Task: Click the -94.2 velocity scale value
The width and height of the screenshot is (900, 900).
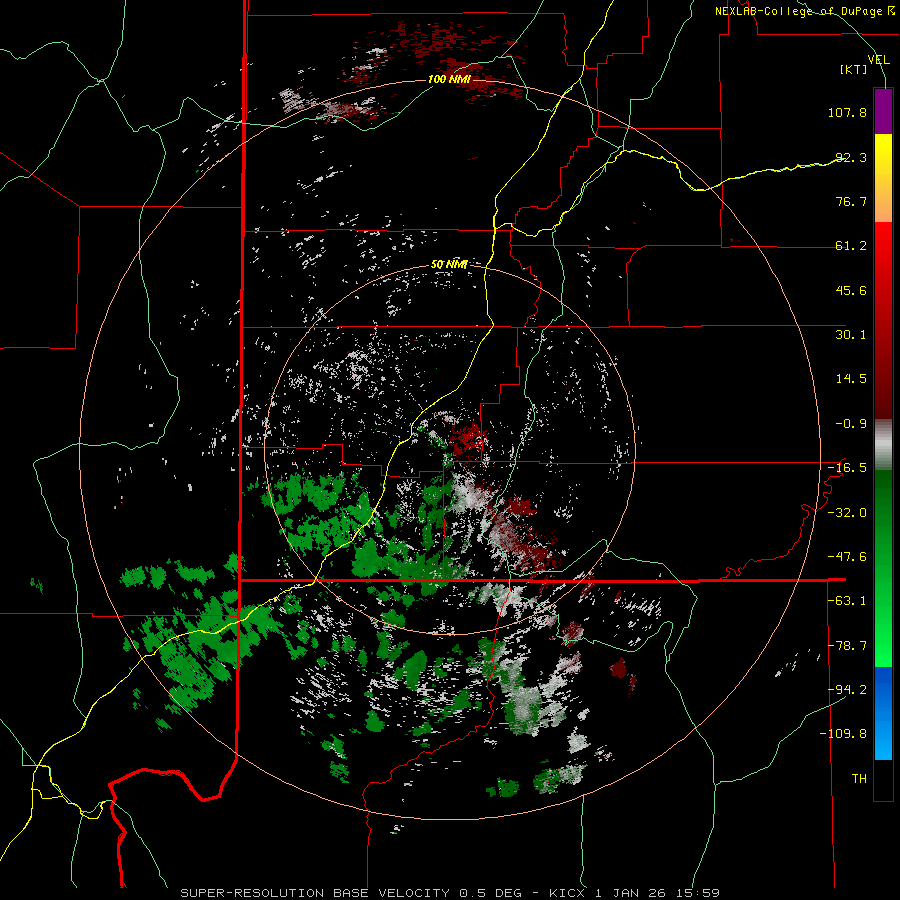Action: [847, 690]
